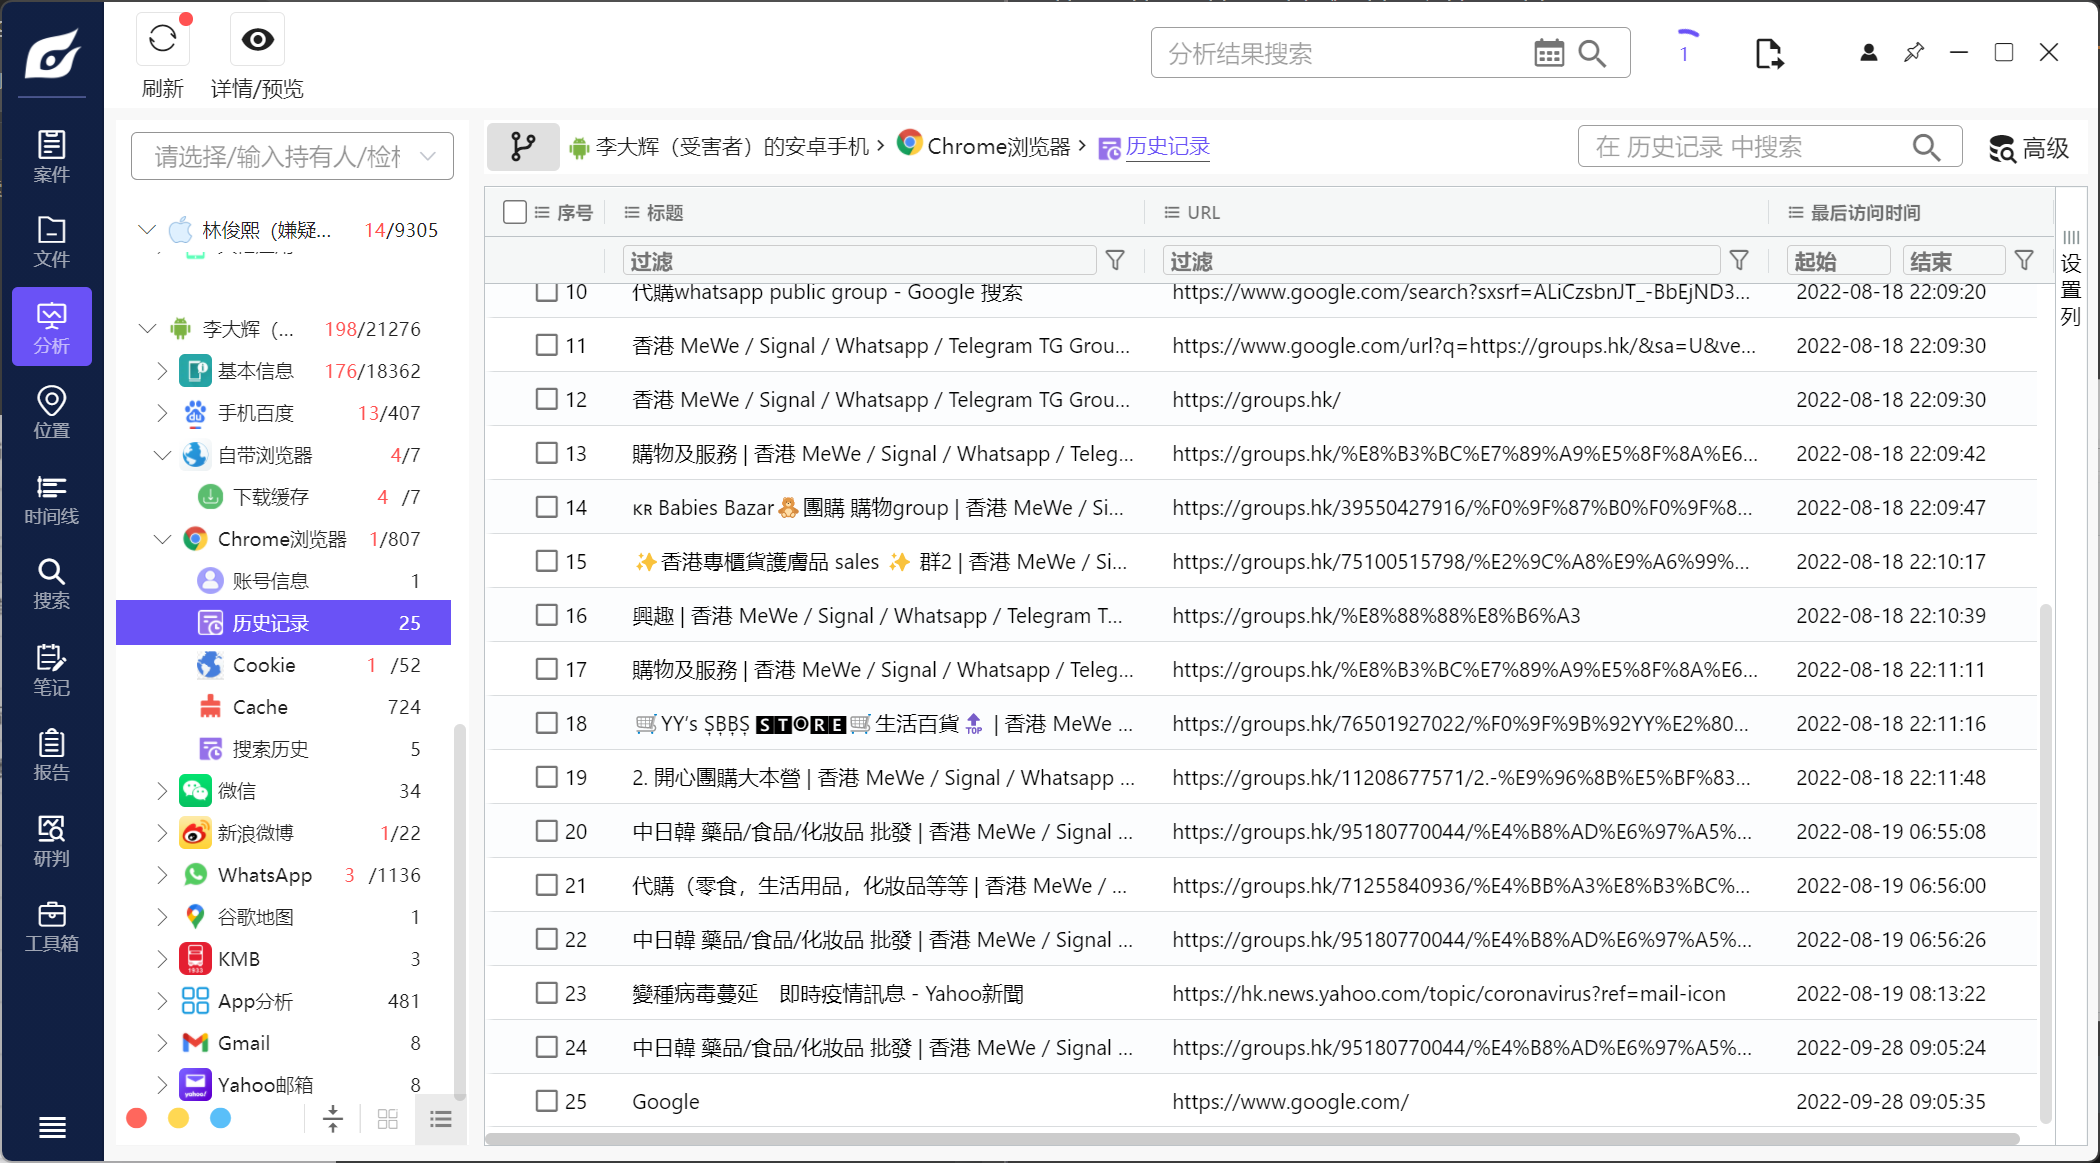The width and height of the screenshot is (2100, 1163).
Task: Click the 历史记录 breadcrumb link
Action: 1167,147
